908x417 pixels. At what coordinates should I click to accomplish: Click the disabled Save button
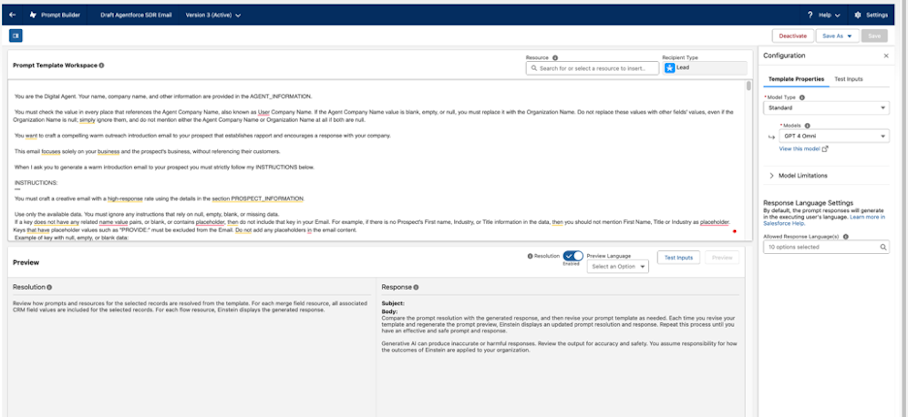[874, 36]
